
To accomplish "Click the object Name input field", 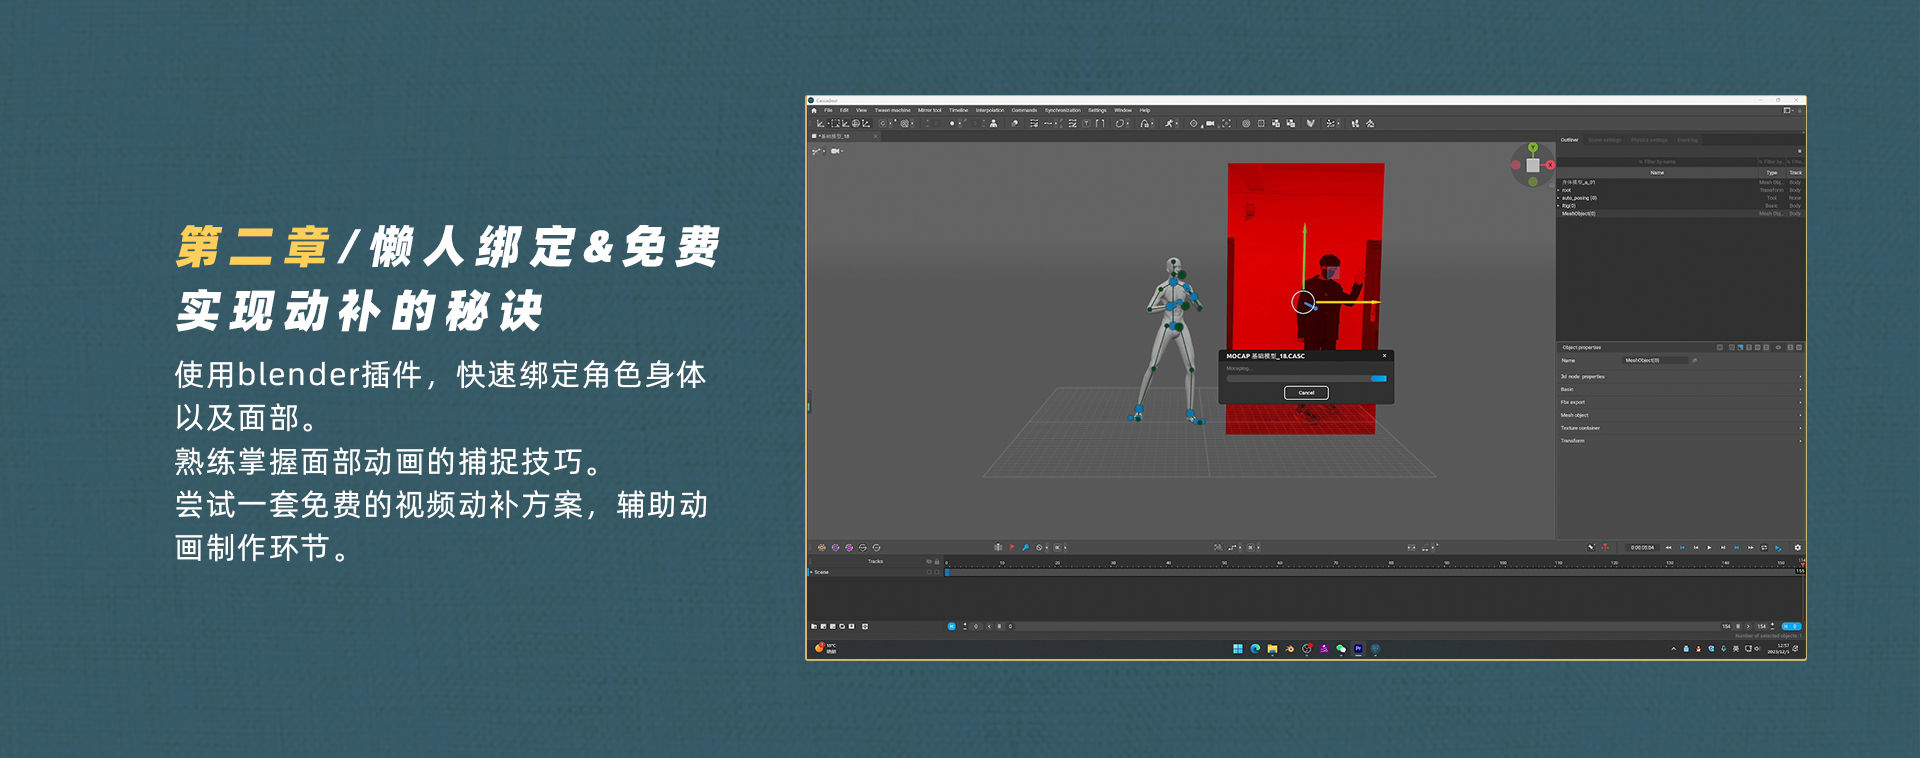I will (1655, 360).
